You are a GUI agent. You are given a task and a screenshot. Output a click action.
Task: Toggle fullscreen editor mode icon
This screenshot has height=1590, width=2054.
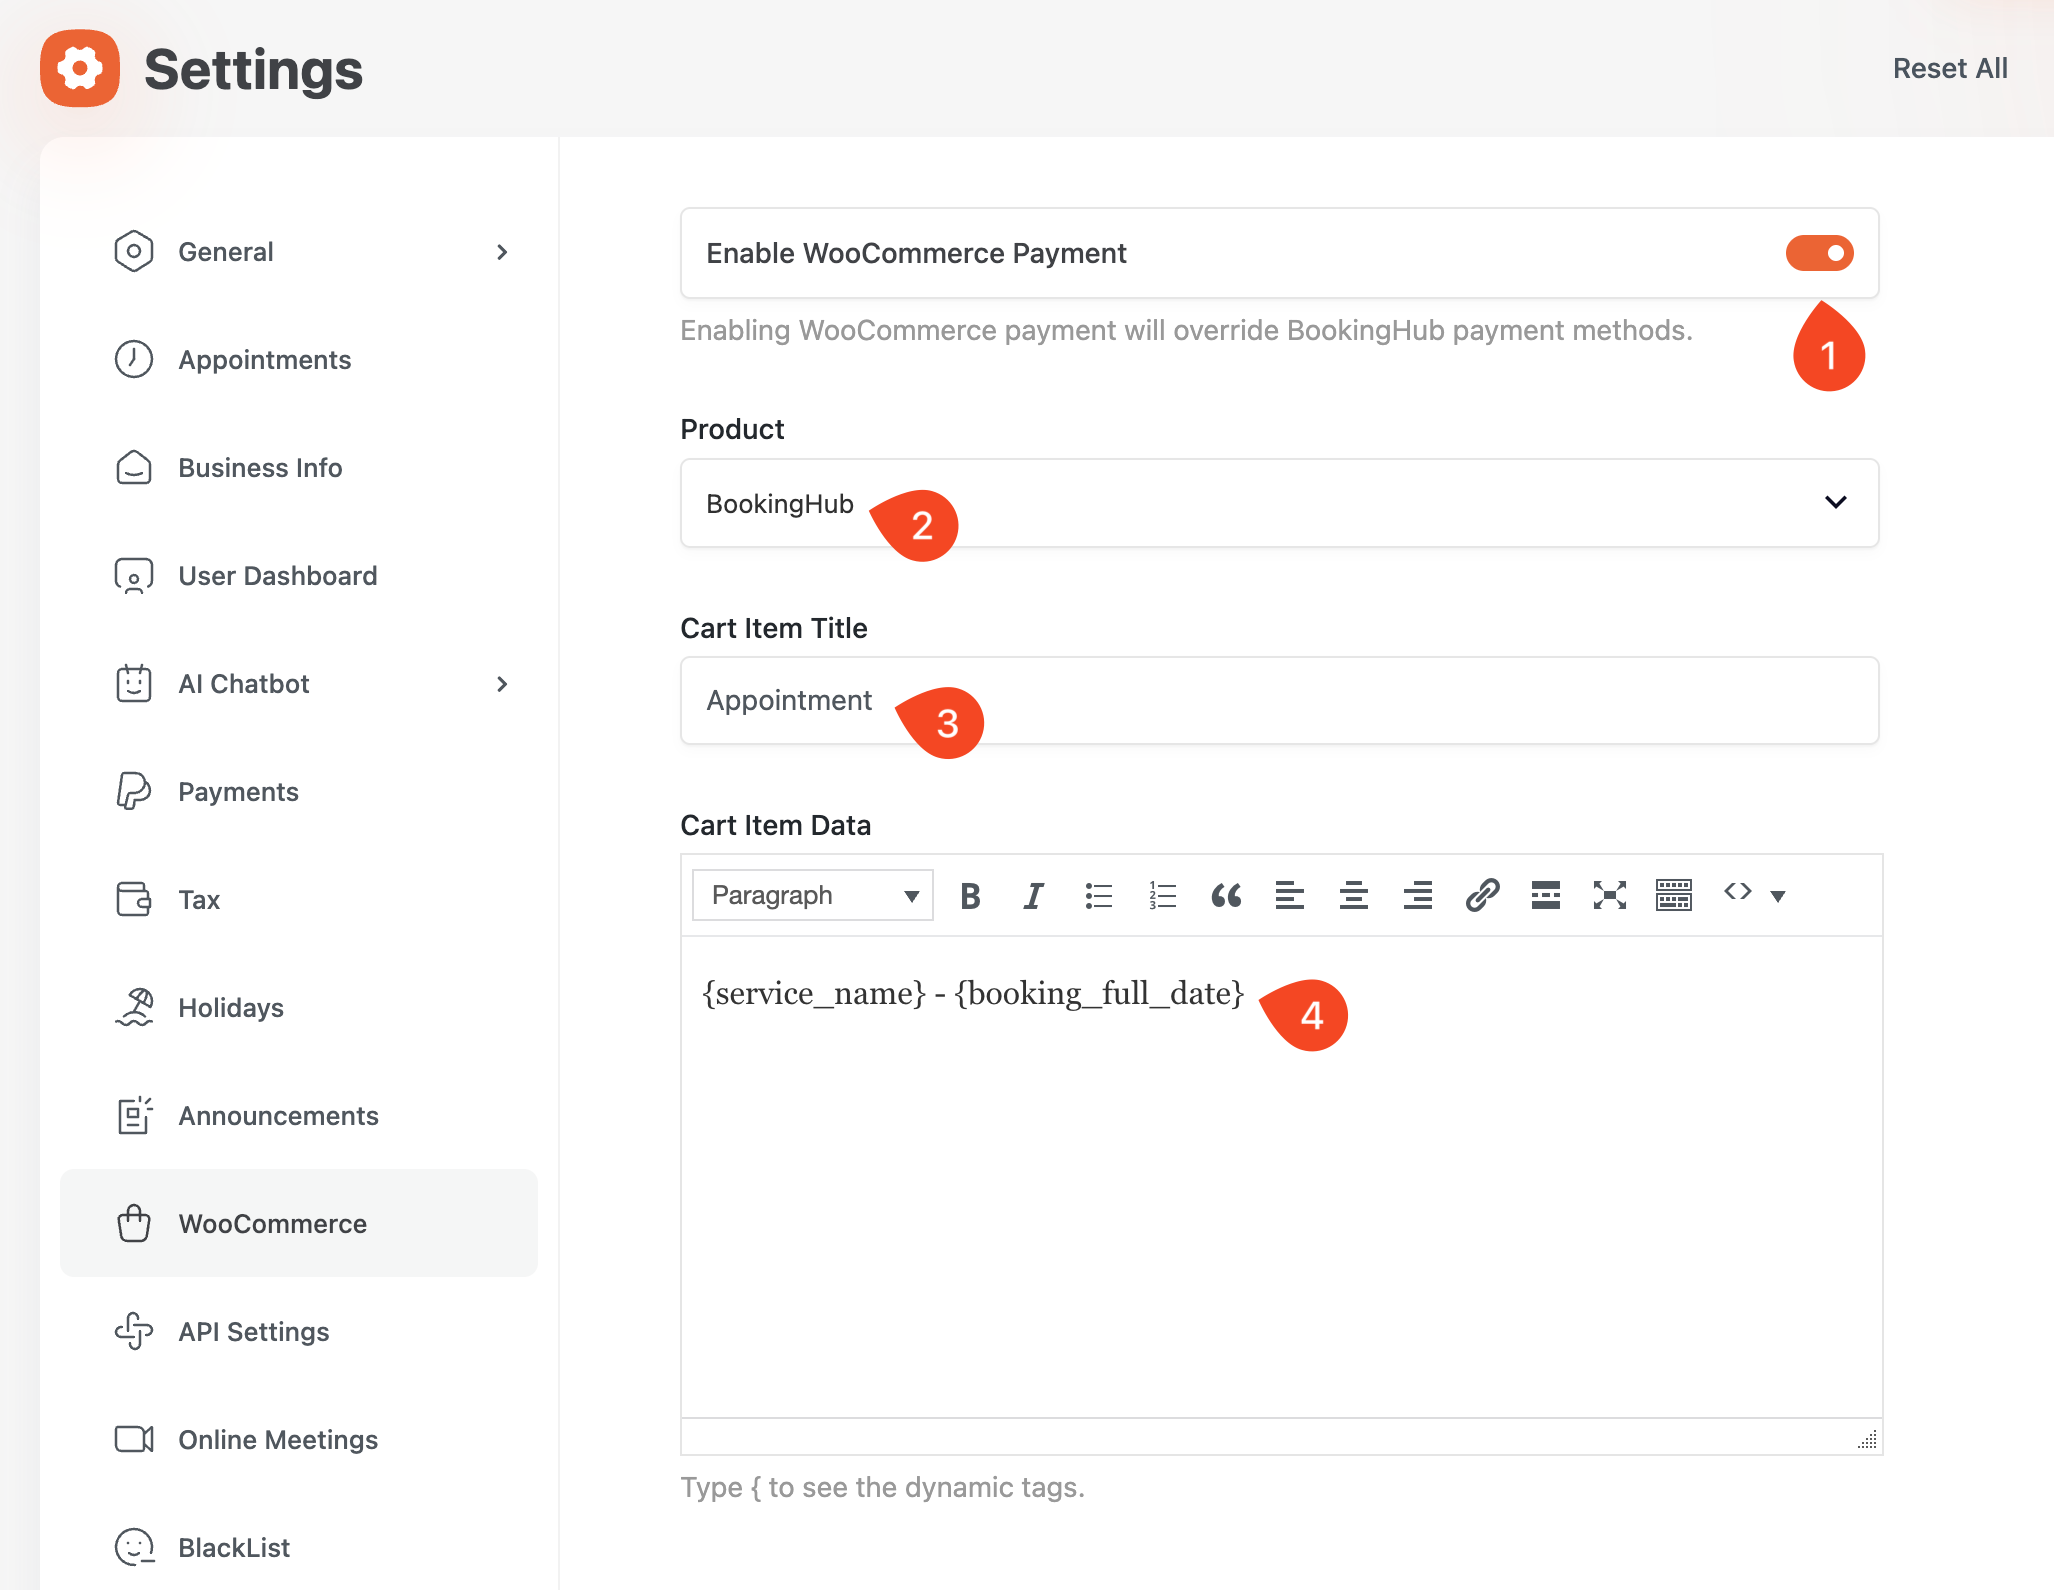click(x=1609, y=895)
